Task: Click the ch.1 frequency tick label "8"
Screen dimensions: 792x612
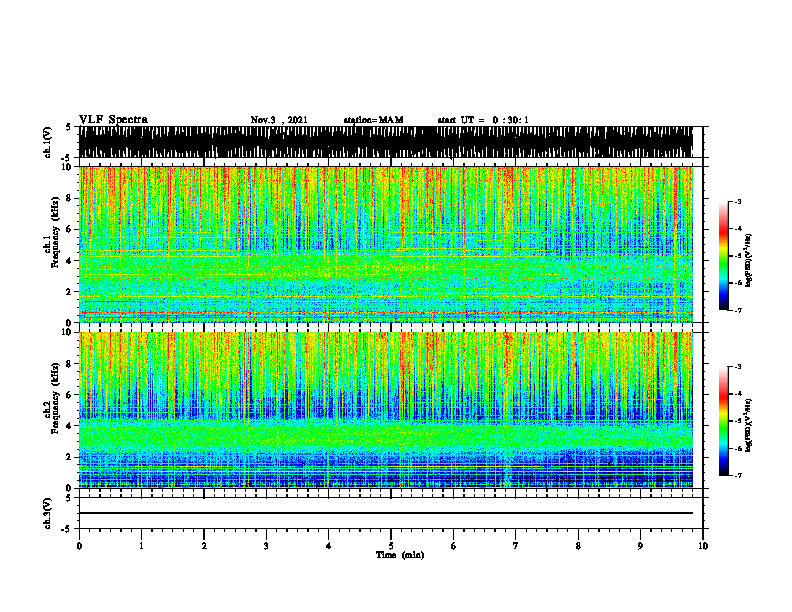Action: pyautogui.click(x=70, y=198)
